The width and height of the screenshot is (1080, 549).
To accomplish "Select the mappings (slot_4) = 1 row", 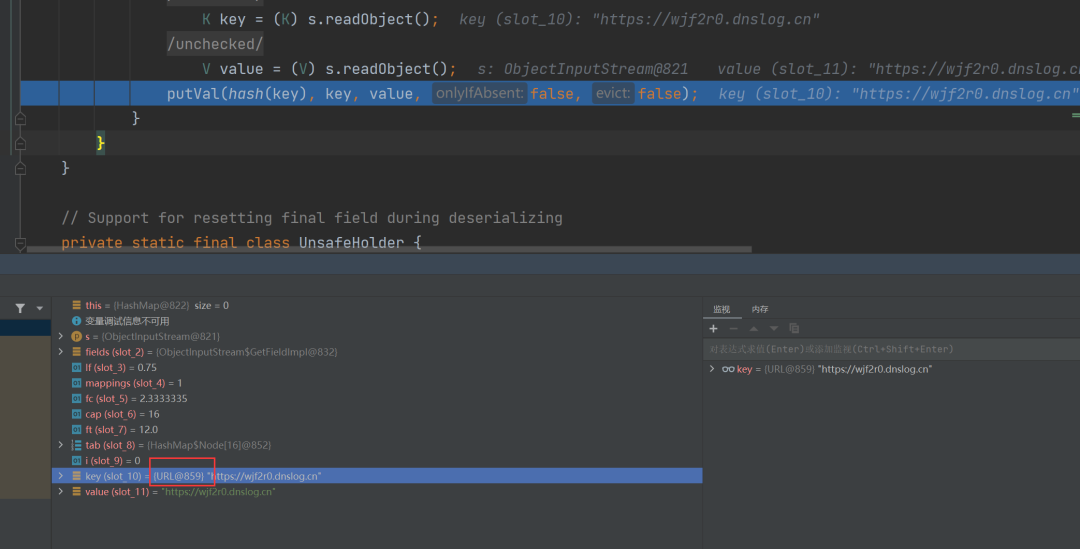I will tap(377, 383).
